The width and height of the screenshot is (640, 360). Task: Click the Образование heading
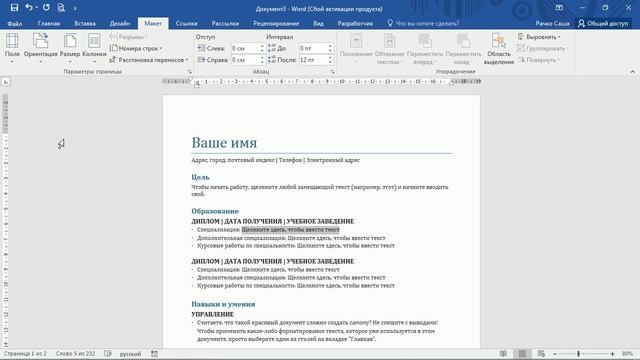click(215, 211)
